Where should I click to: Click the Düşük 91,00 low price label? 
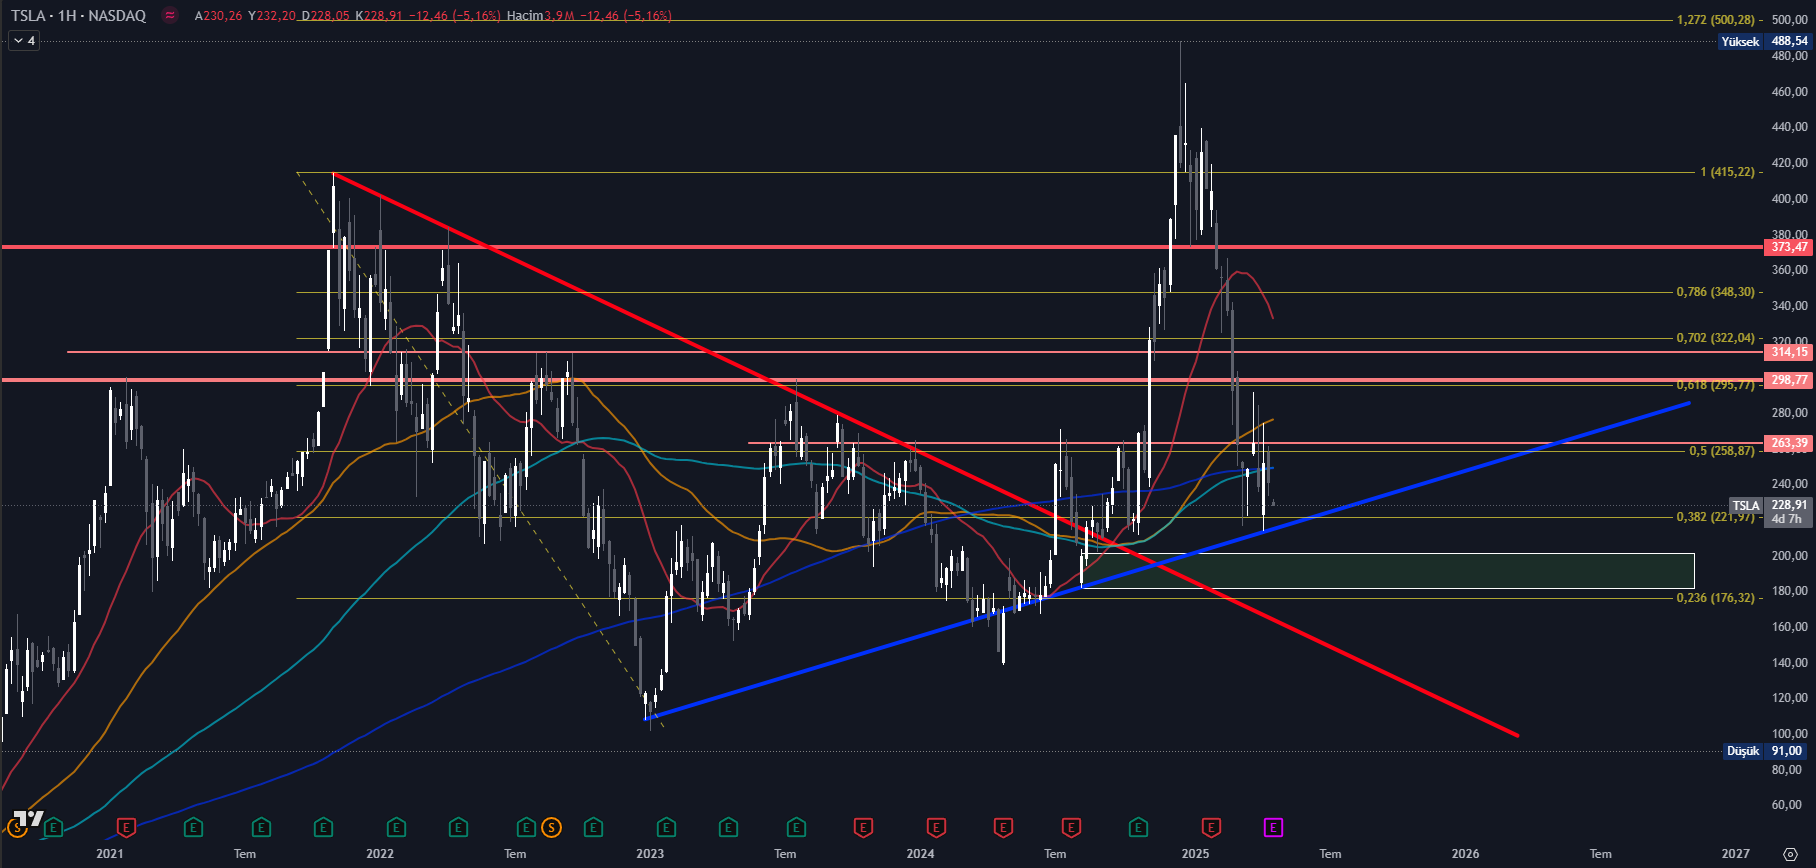tap(1768, 751)
